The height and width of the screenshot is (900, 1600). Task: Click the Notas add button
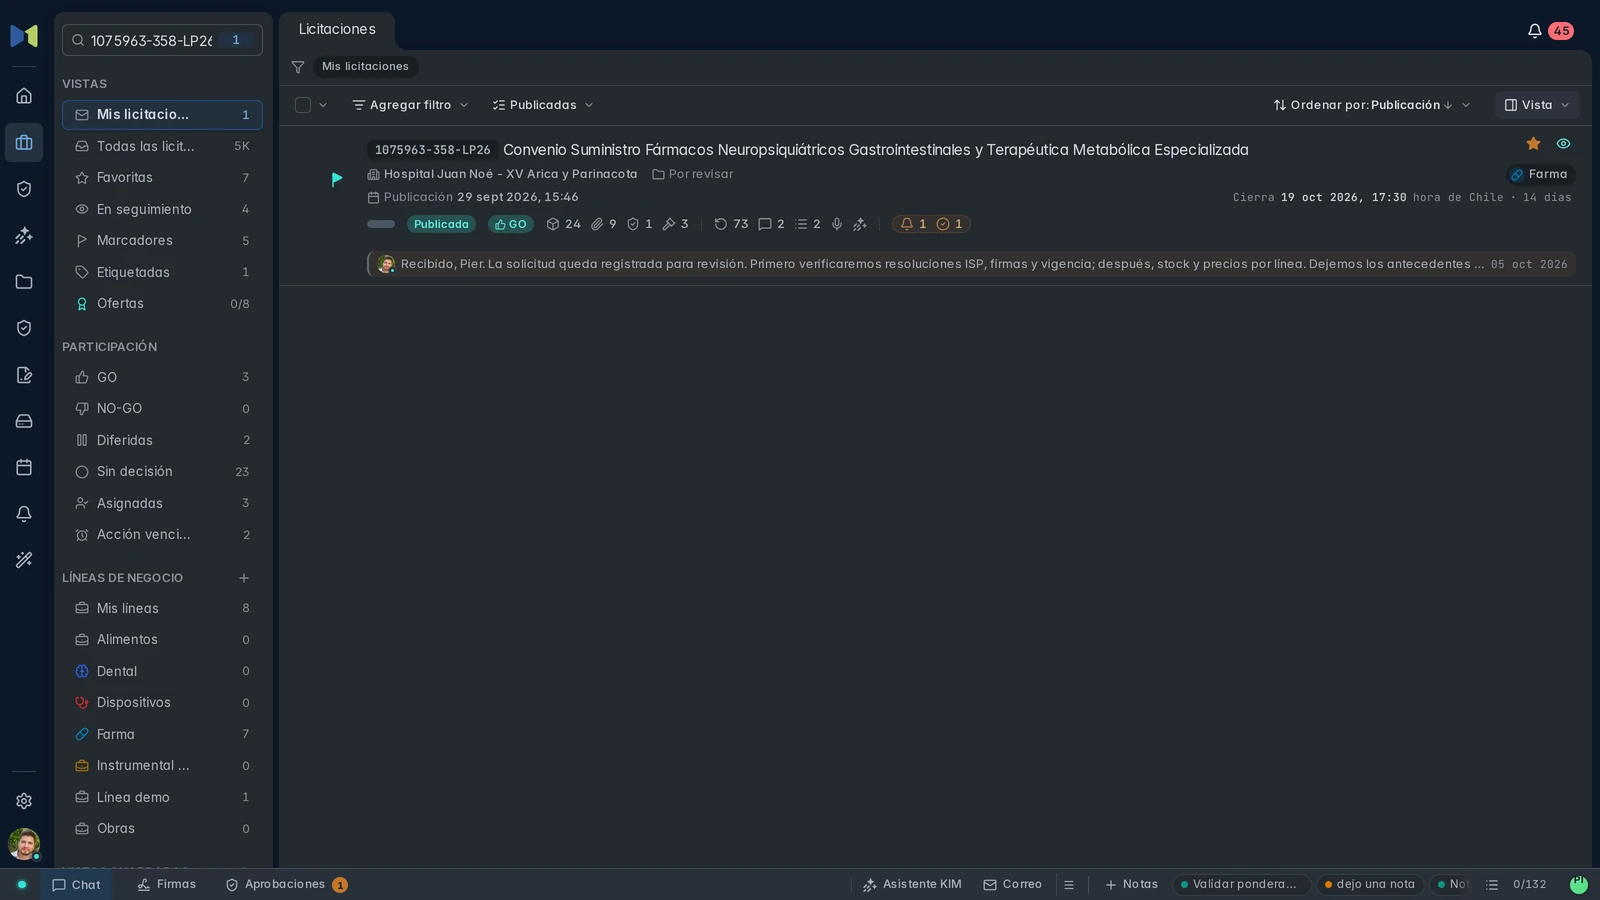click(x=1131, y=885)
